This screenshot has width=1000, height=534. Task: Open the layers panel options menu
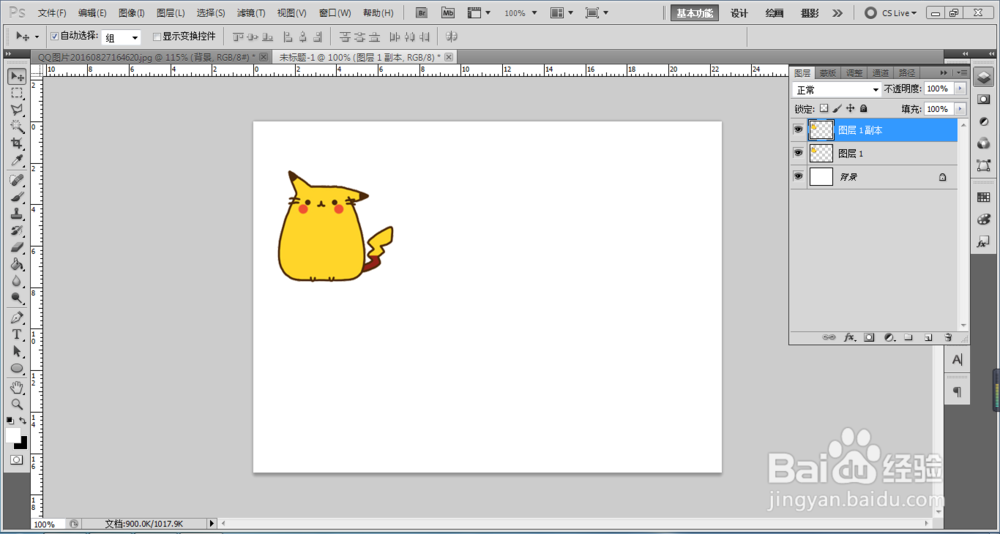tap(962, 73)
